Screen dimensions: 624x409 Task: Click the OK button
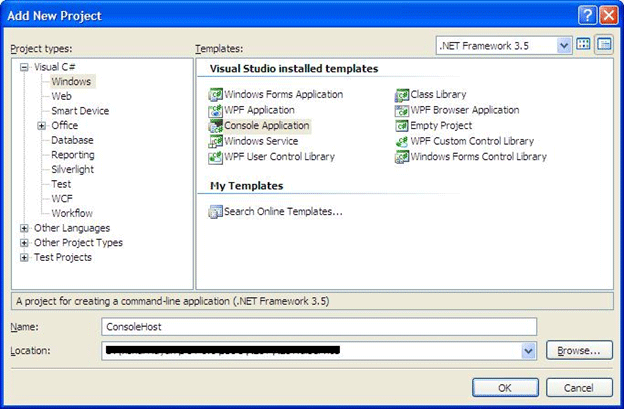pos(505,388)
